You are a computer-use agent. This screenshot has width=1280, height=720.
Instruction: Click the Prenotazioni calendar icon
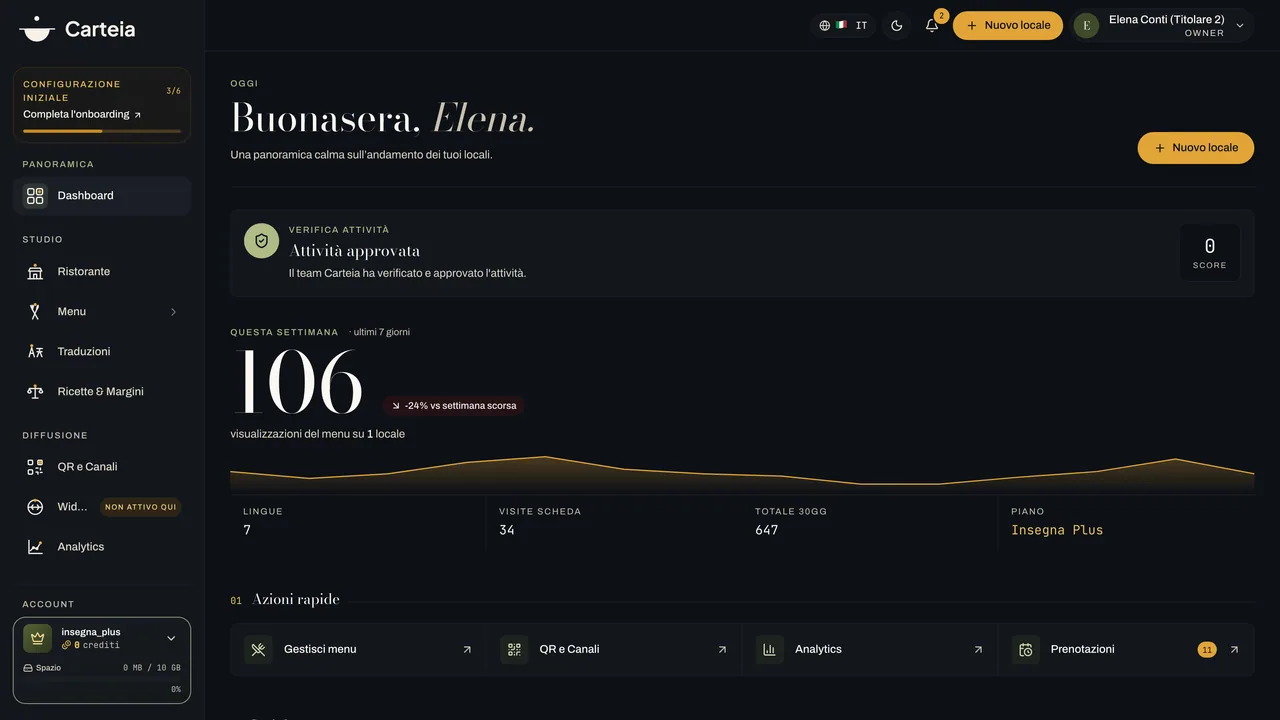click(x=1026, y=650)
